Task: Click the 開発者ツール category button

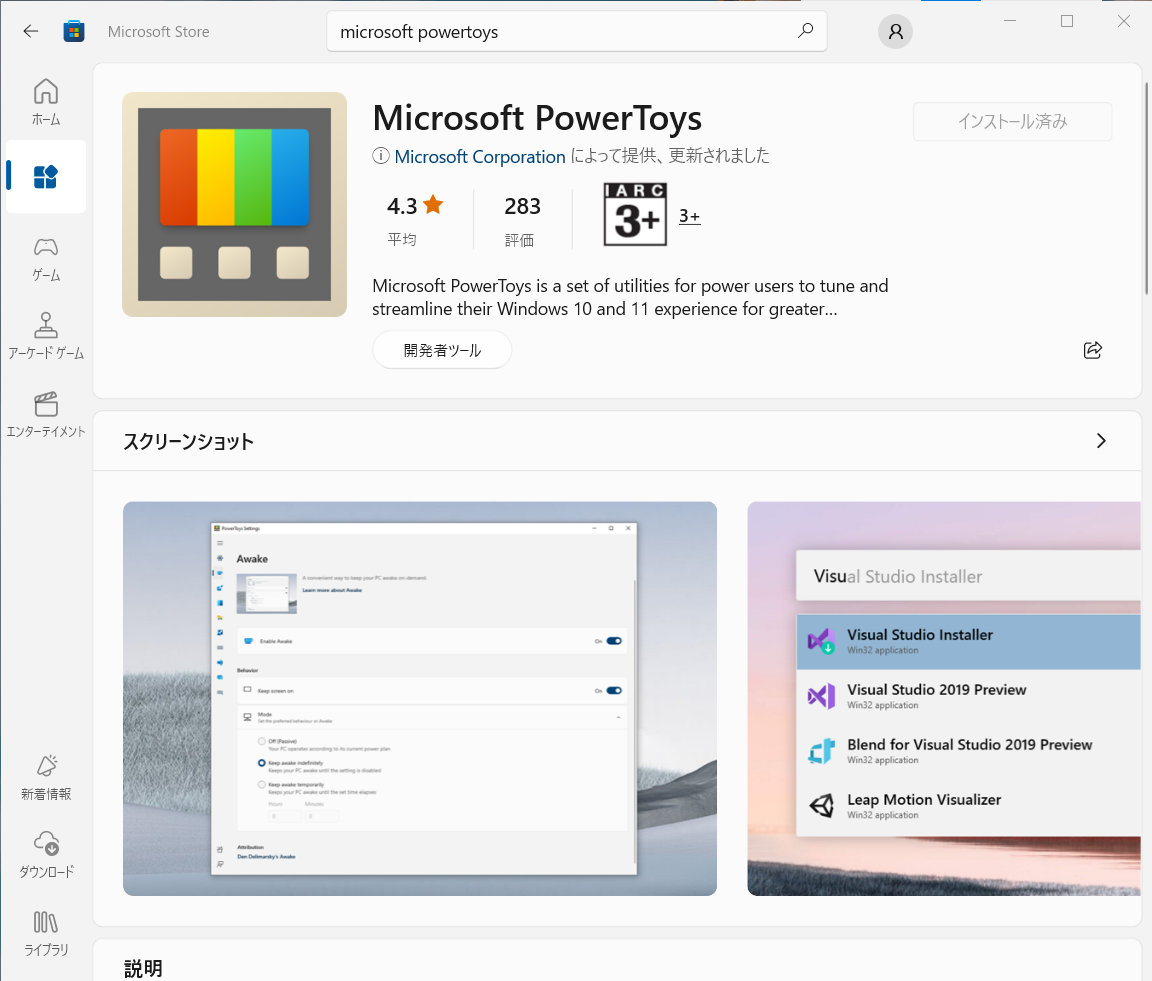Action: (442, 350)
